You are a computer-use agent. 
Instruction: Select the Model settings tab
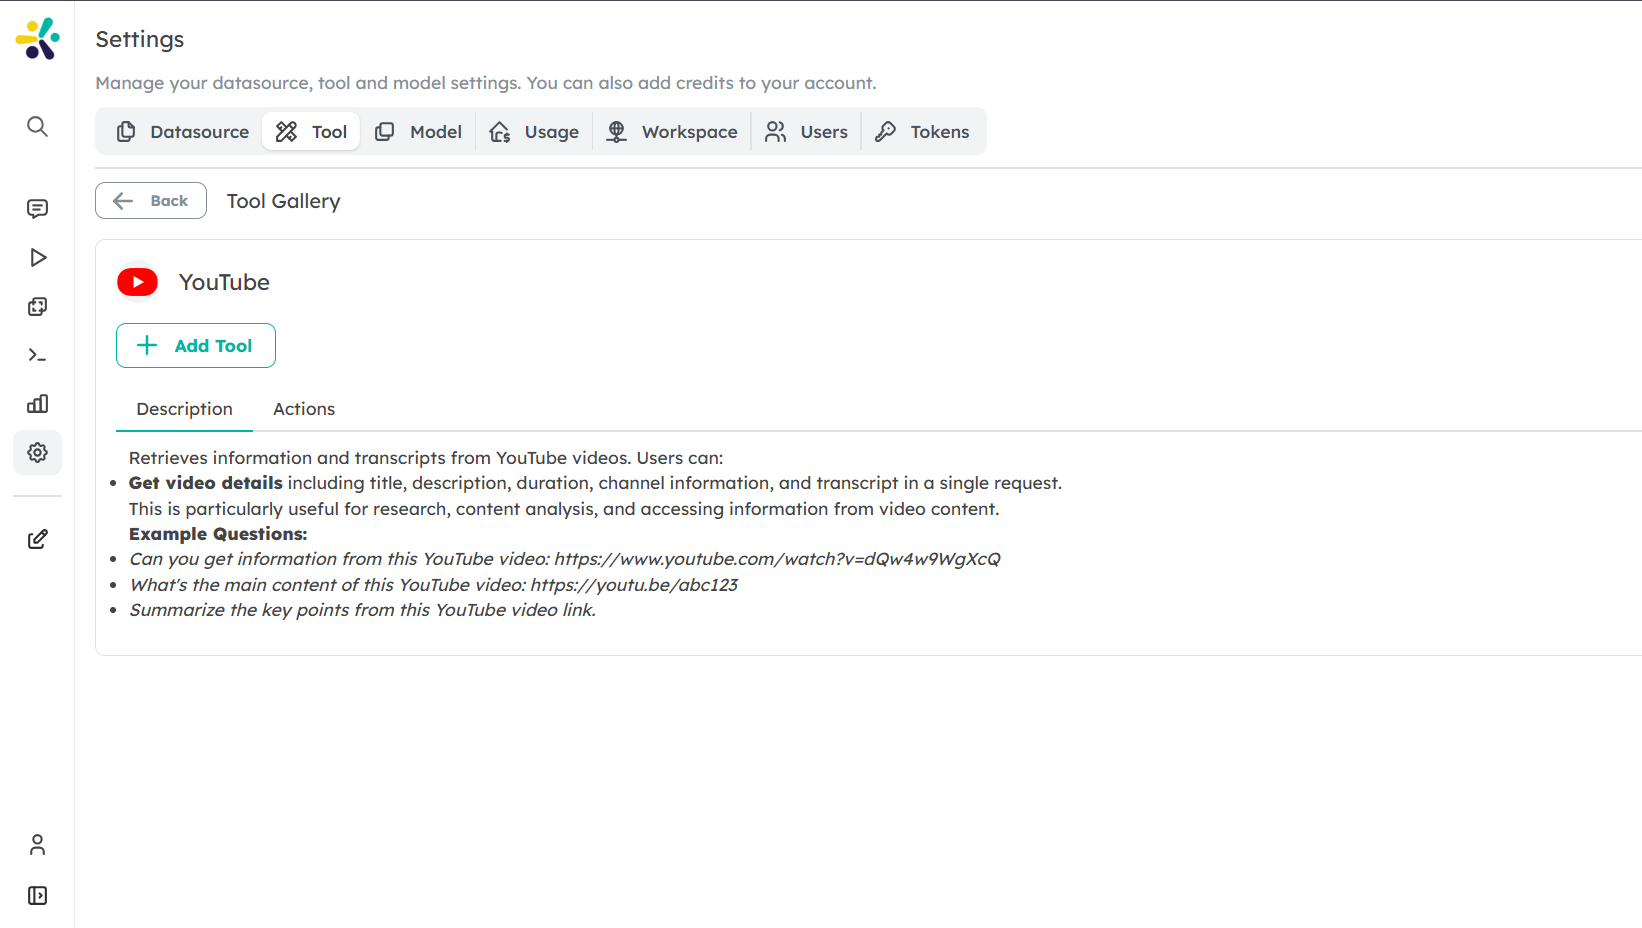pos(418,132)
